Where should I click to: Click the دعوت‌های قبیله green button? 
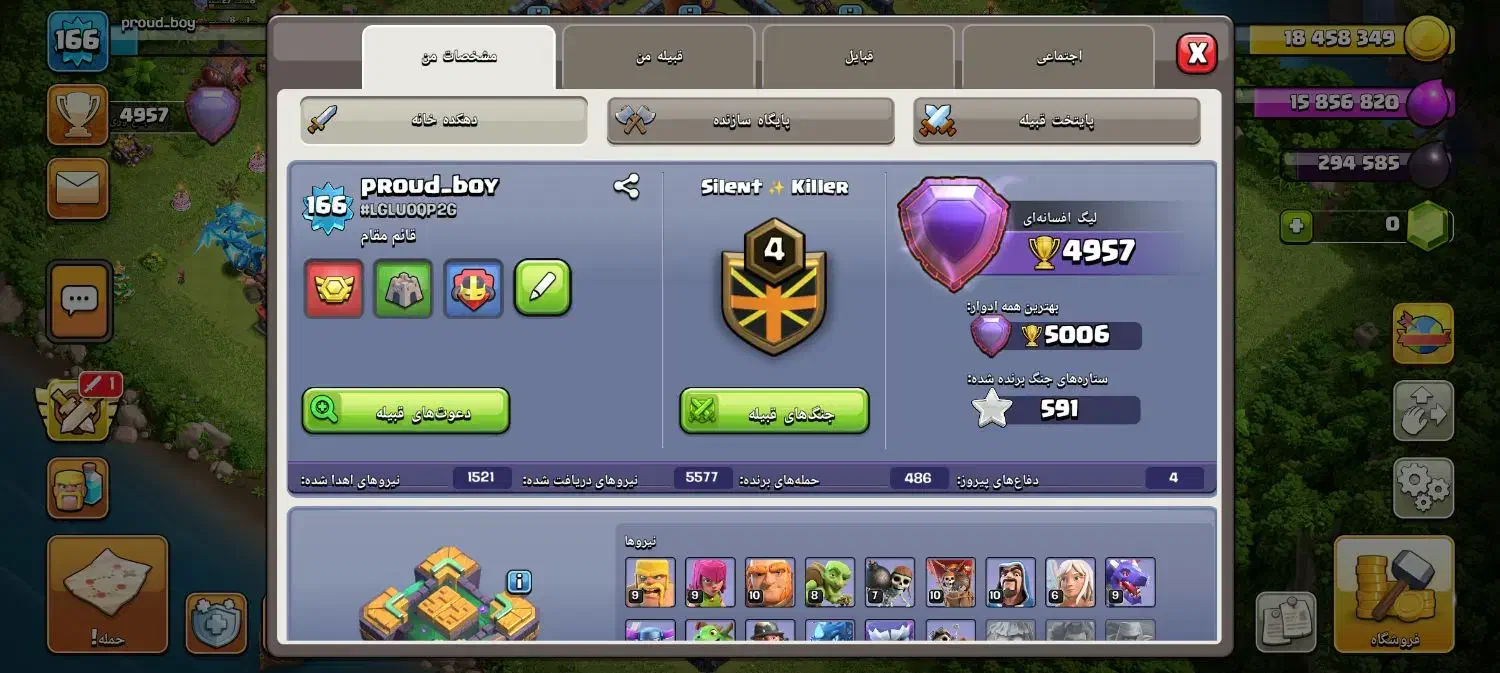tap(406, 410)
